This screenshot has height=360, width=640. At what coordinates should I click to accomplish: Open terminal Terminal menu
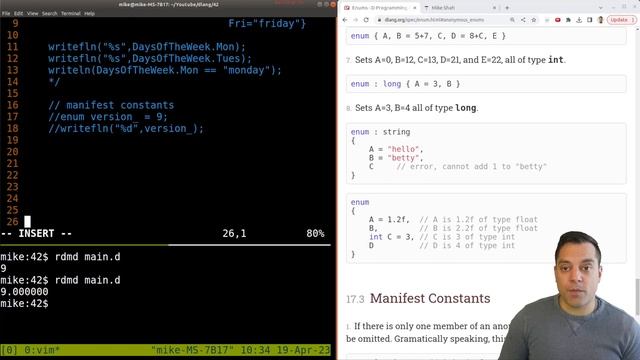[71, 13]
